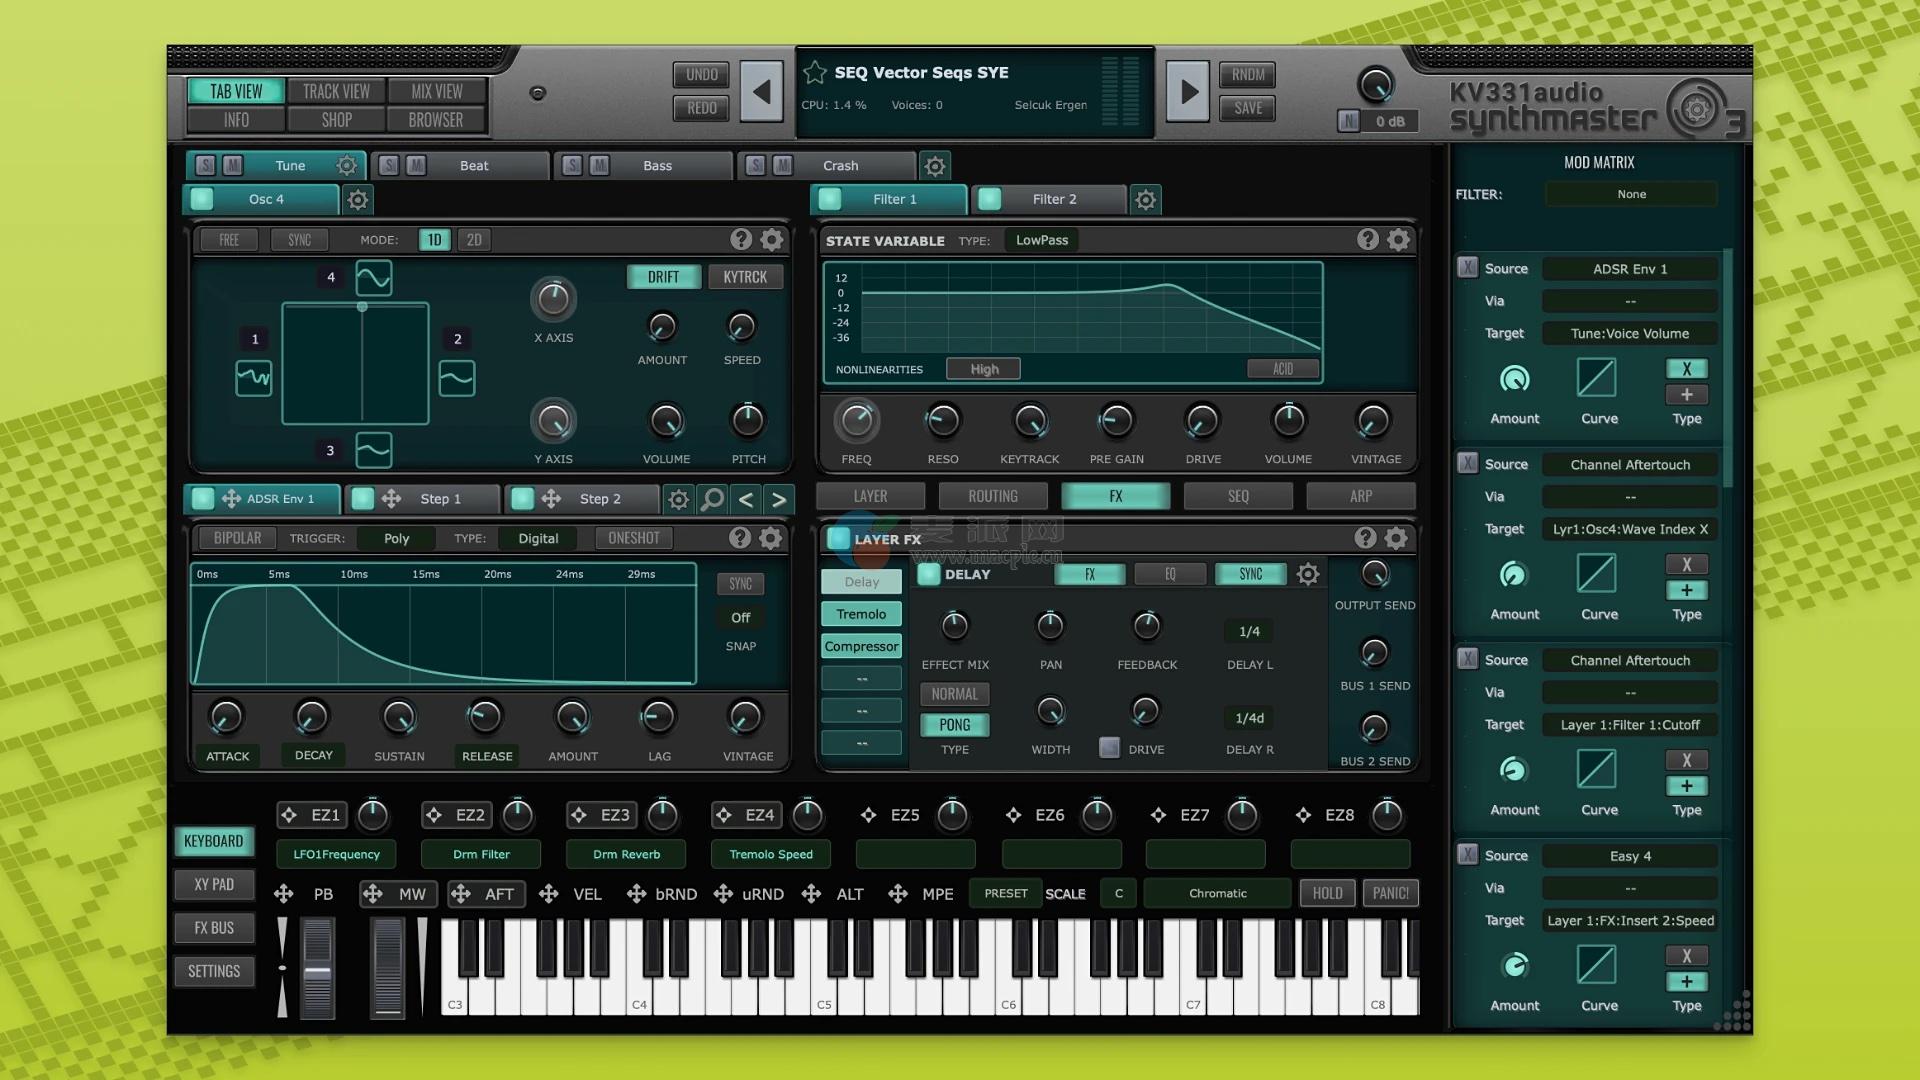Remove the ADSR Env 1 modulation slot
This screenshot has height=1080, width=1920.
pyautogui.click(x=1467, y=268)
